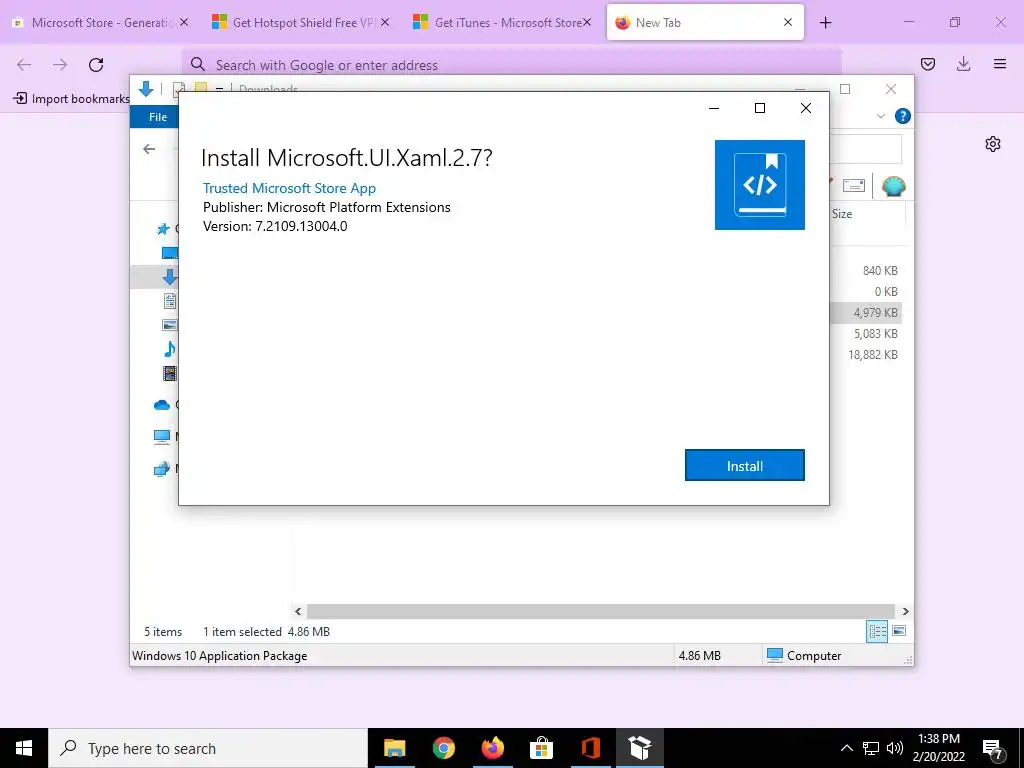This screenshot has height=768, width=1024.
Task: Click the horizontal scrollbar thumb in File Explorer
Action: pyautogui.click(x=600, y=611)
